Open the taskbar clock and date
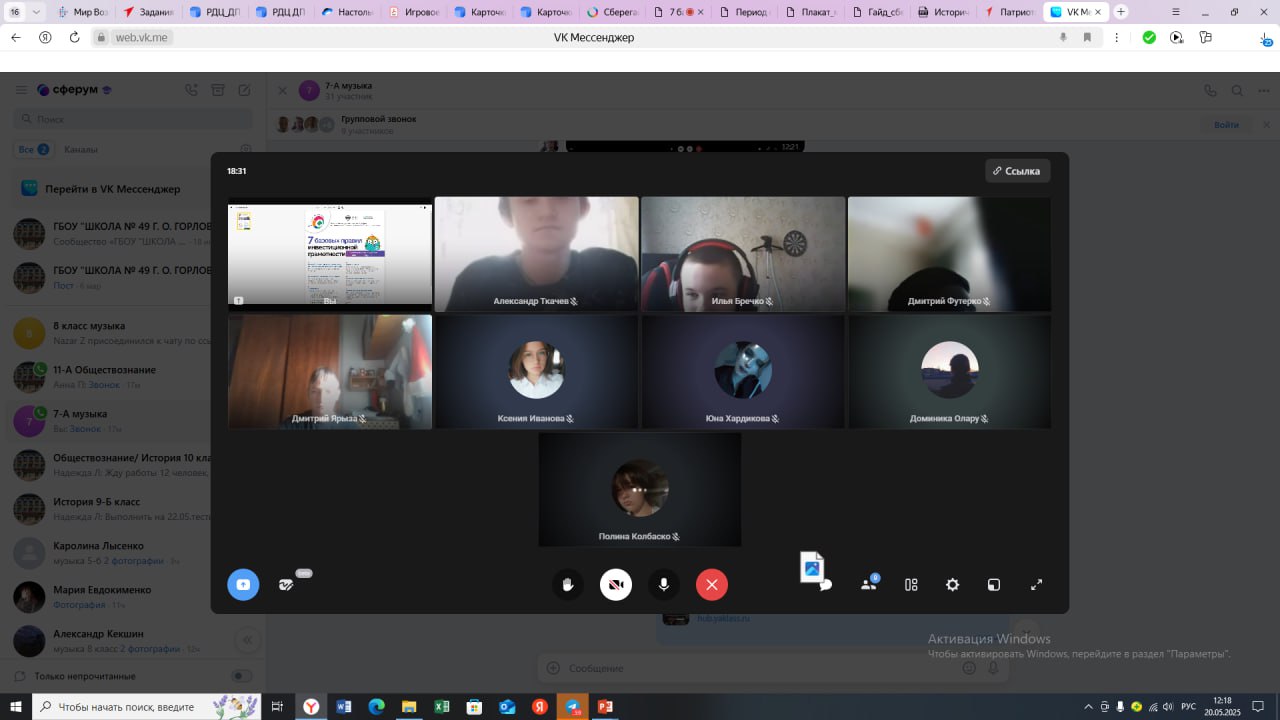 coord(1222,706)
